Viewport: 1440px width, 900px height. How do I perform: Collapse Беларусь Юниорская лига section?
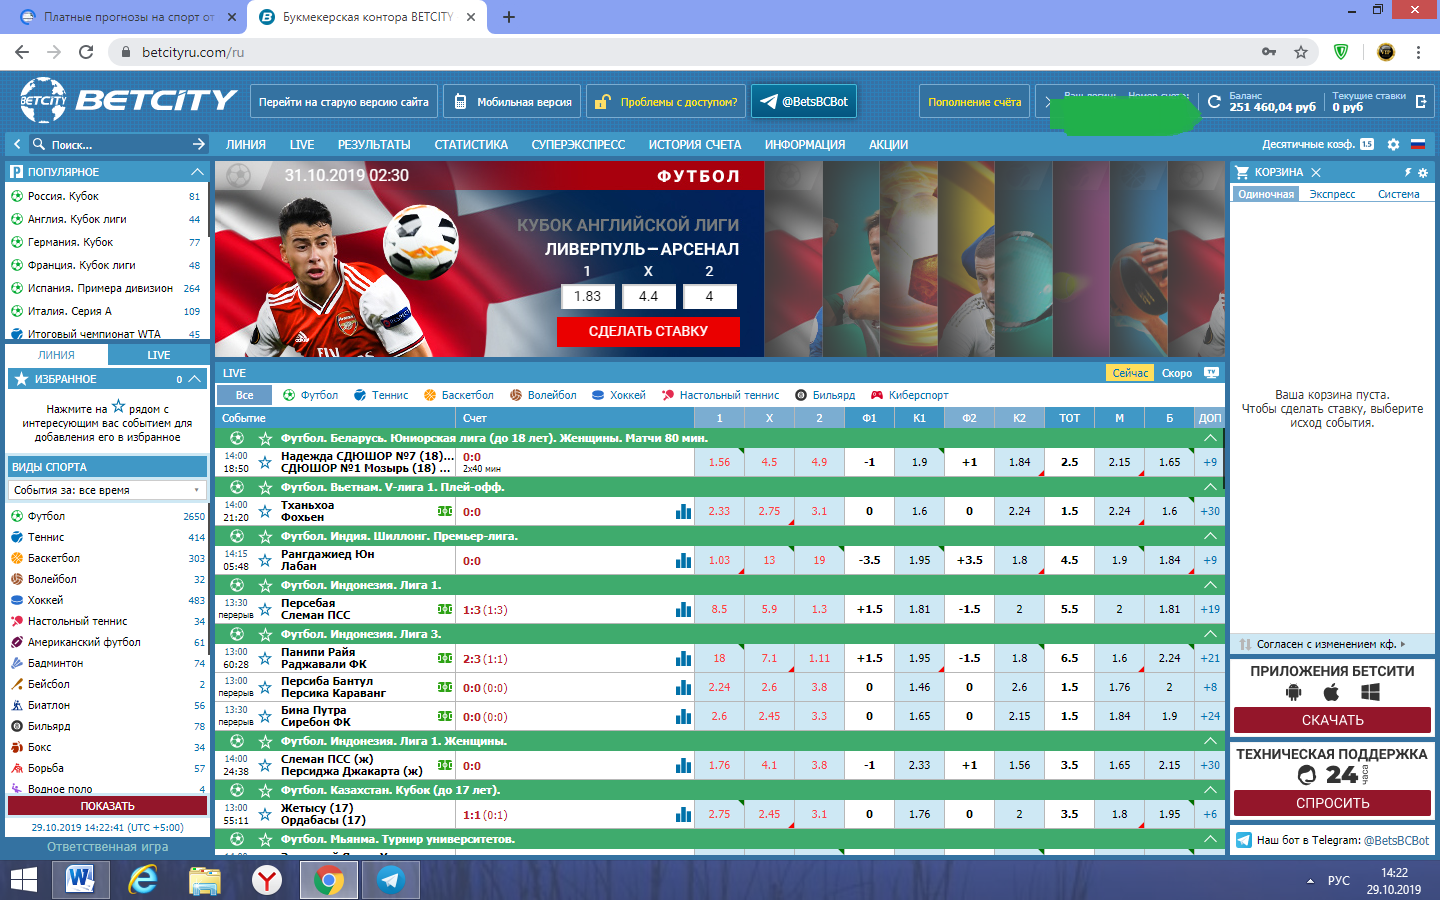point(1210,438)
